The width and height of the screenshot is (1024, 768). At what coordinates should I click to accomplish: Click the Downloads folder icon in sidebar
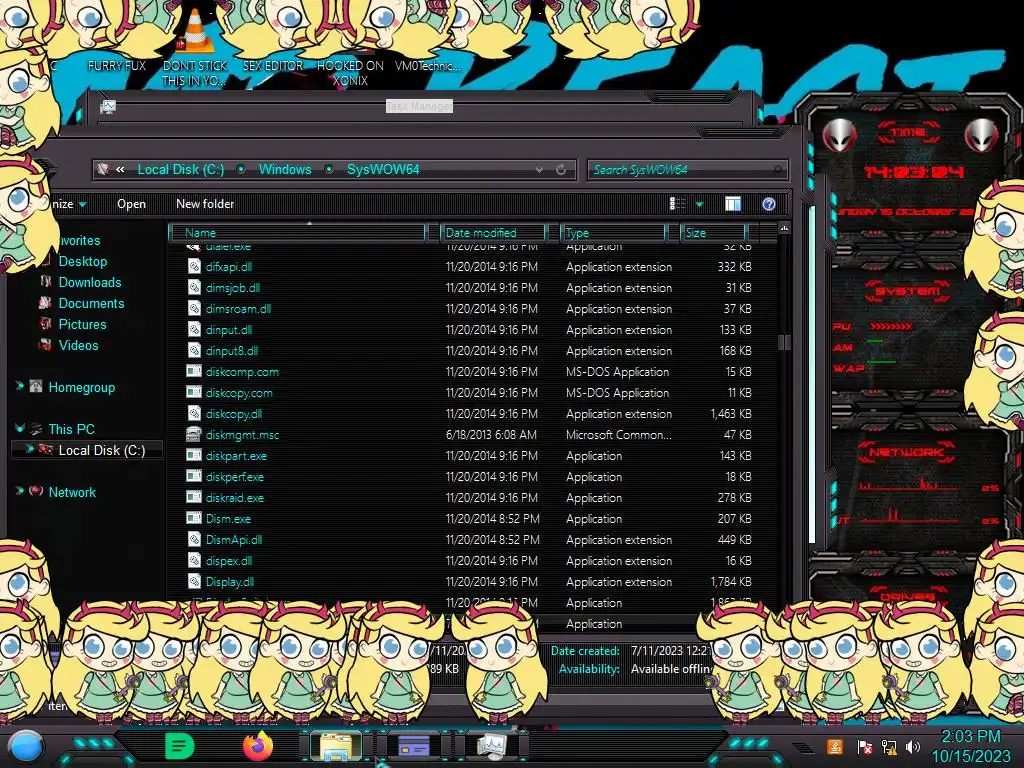pyautogui.click(x=45, y=282)
